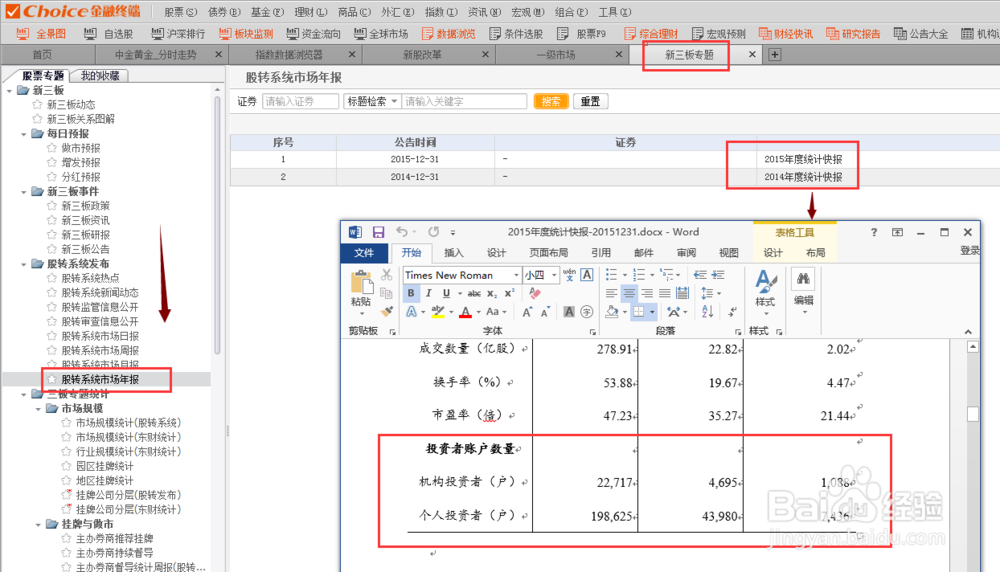Screen dimensions: 1000x572
Task: Open the 页面布局 ribbon tab
Action: pyautogui.click(x=548, y=253)
